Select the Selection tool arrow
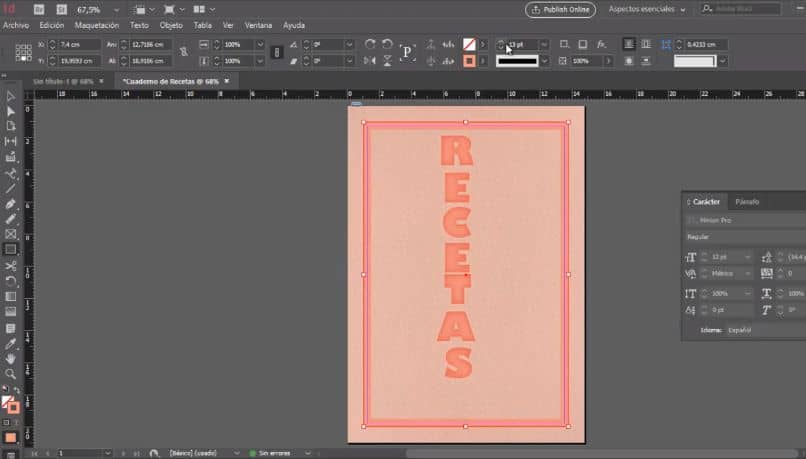The width and height of the screenshot is (806, 459). click(11, 96)
